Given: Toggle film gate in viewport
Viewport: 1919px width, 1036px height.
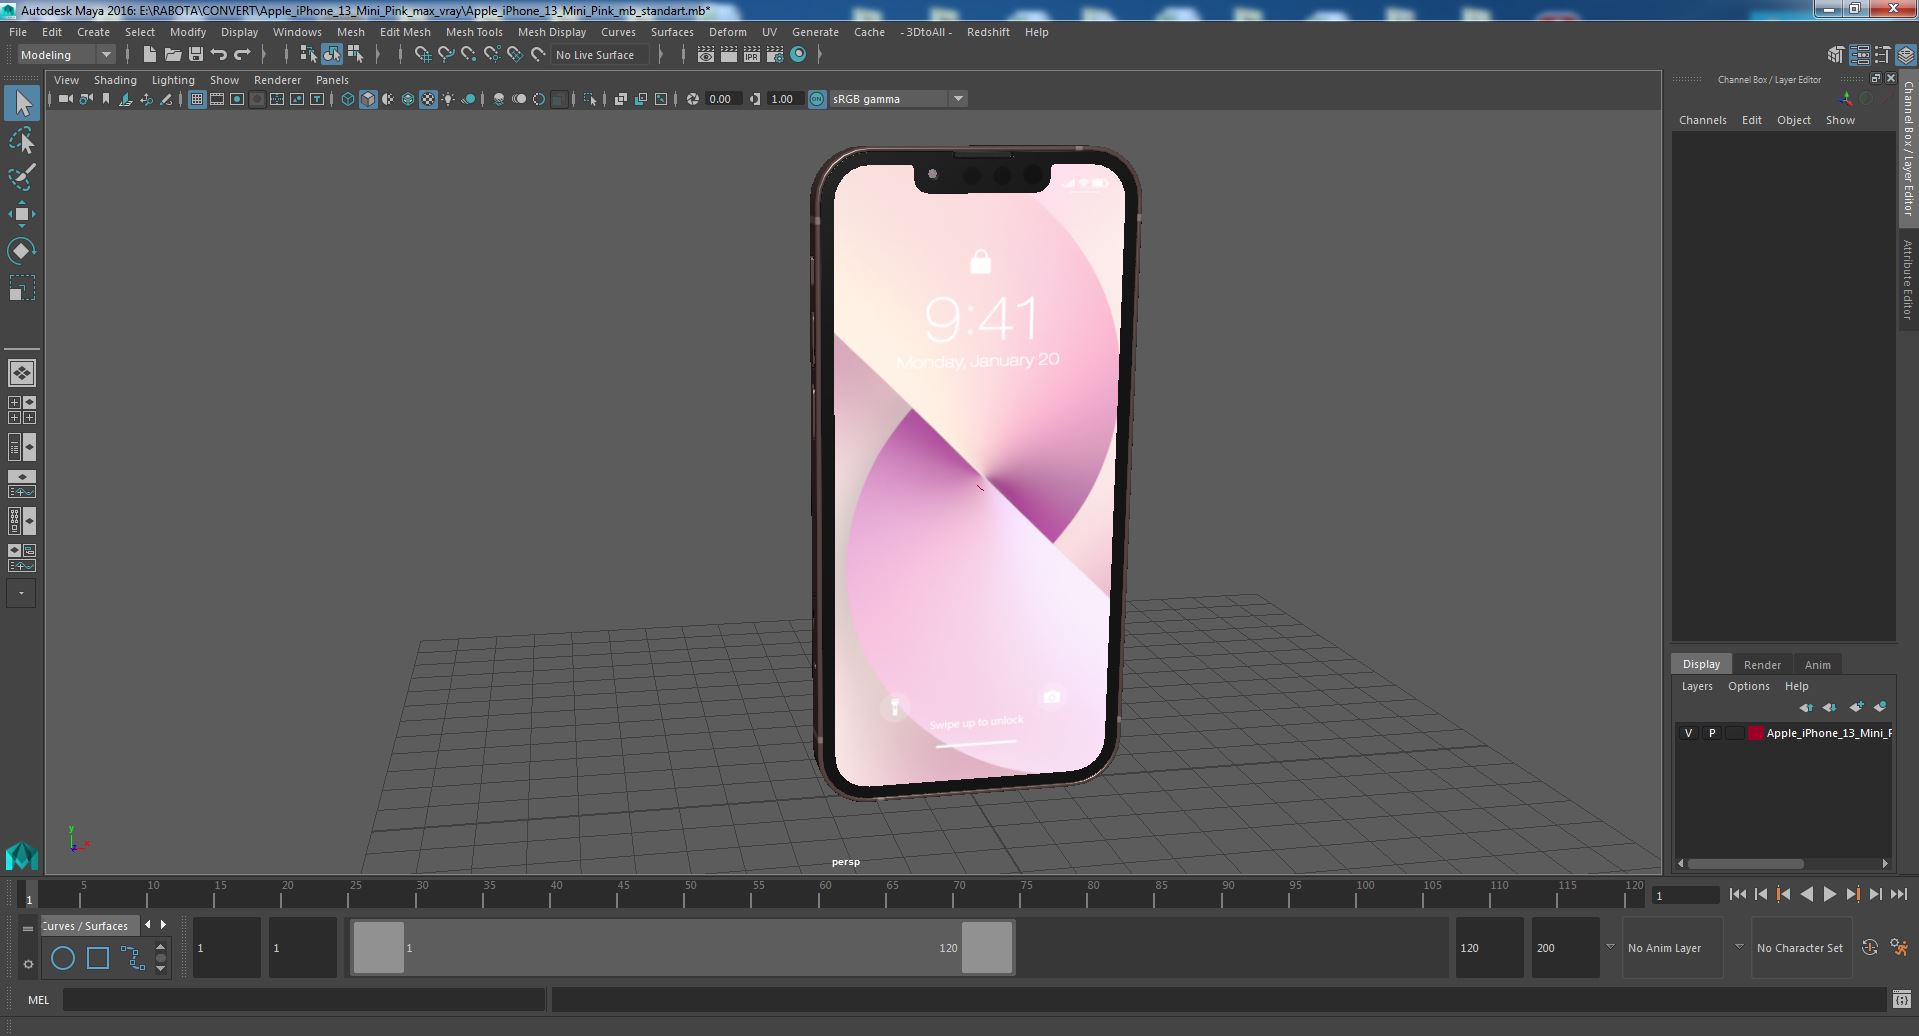Looking at the screenshot, I should coord(217,99).
